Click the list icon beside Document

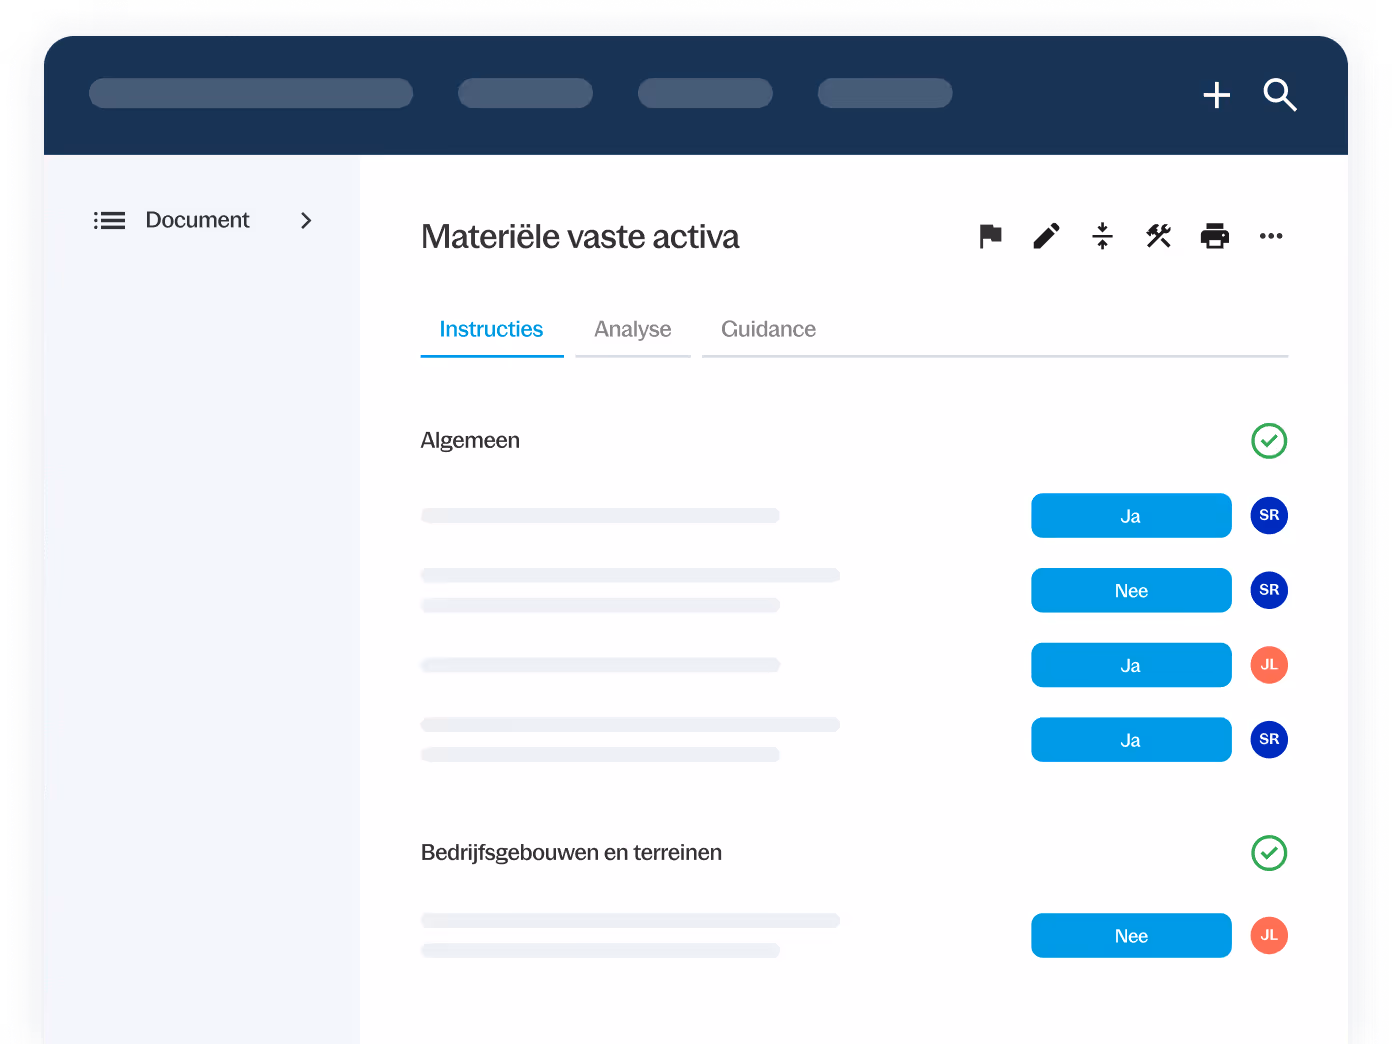coord(109,220)
